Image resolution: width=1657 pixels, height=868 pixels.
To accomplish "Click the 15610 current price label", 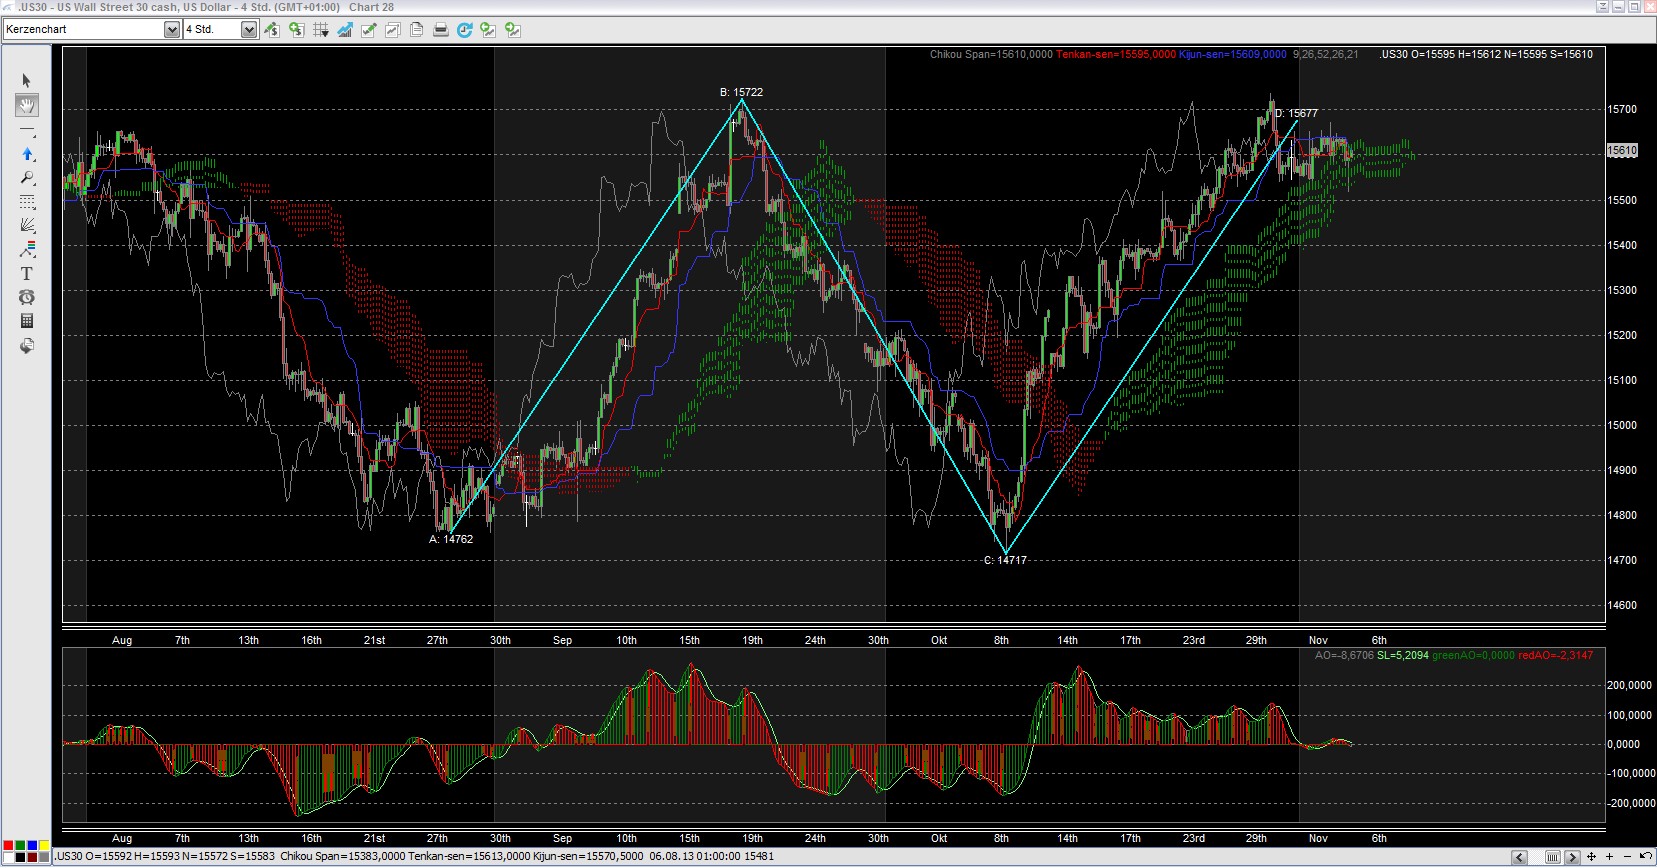I will (1621, 151).
